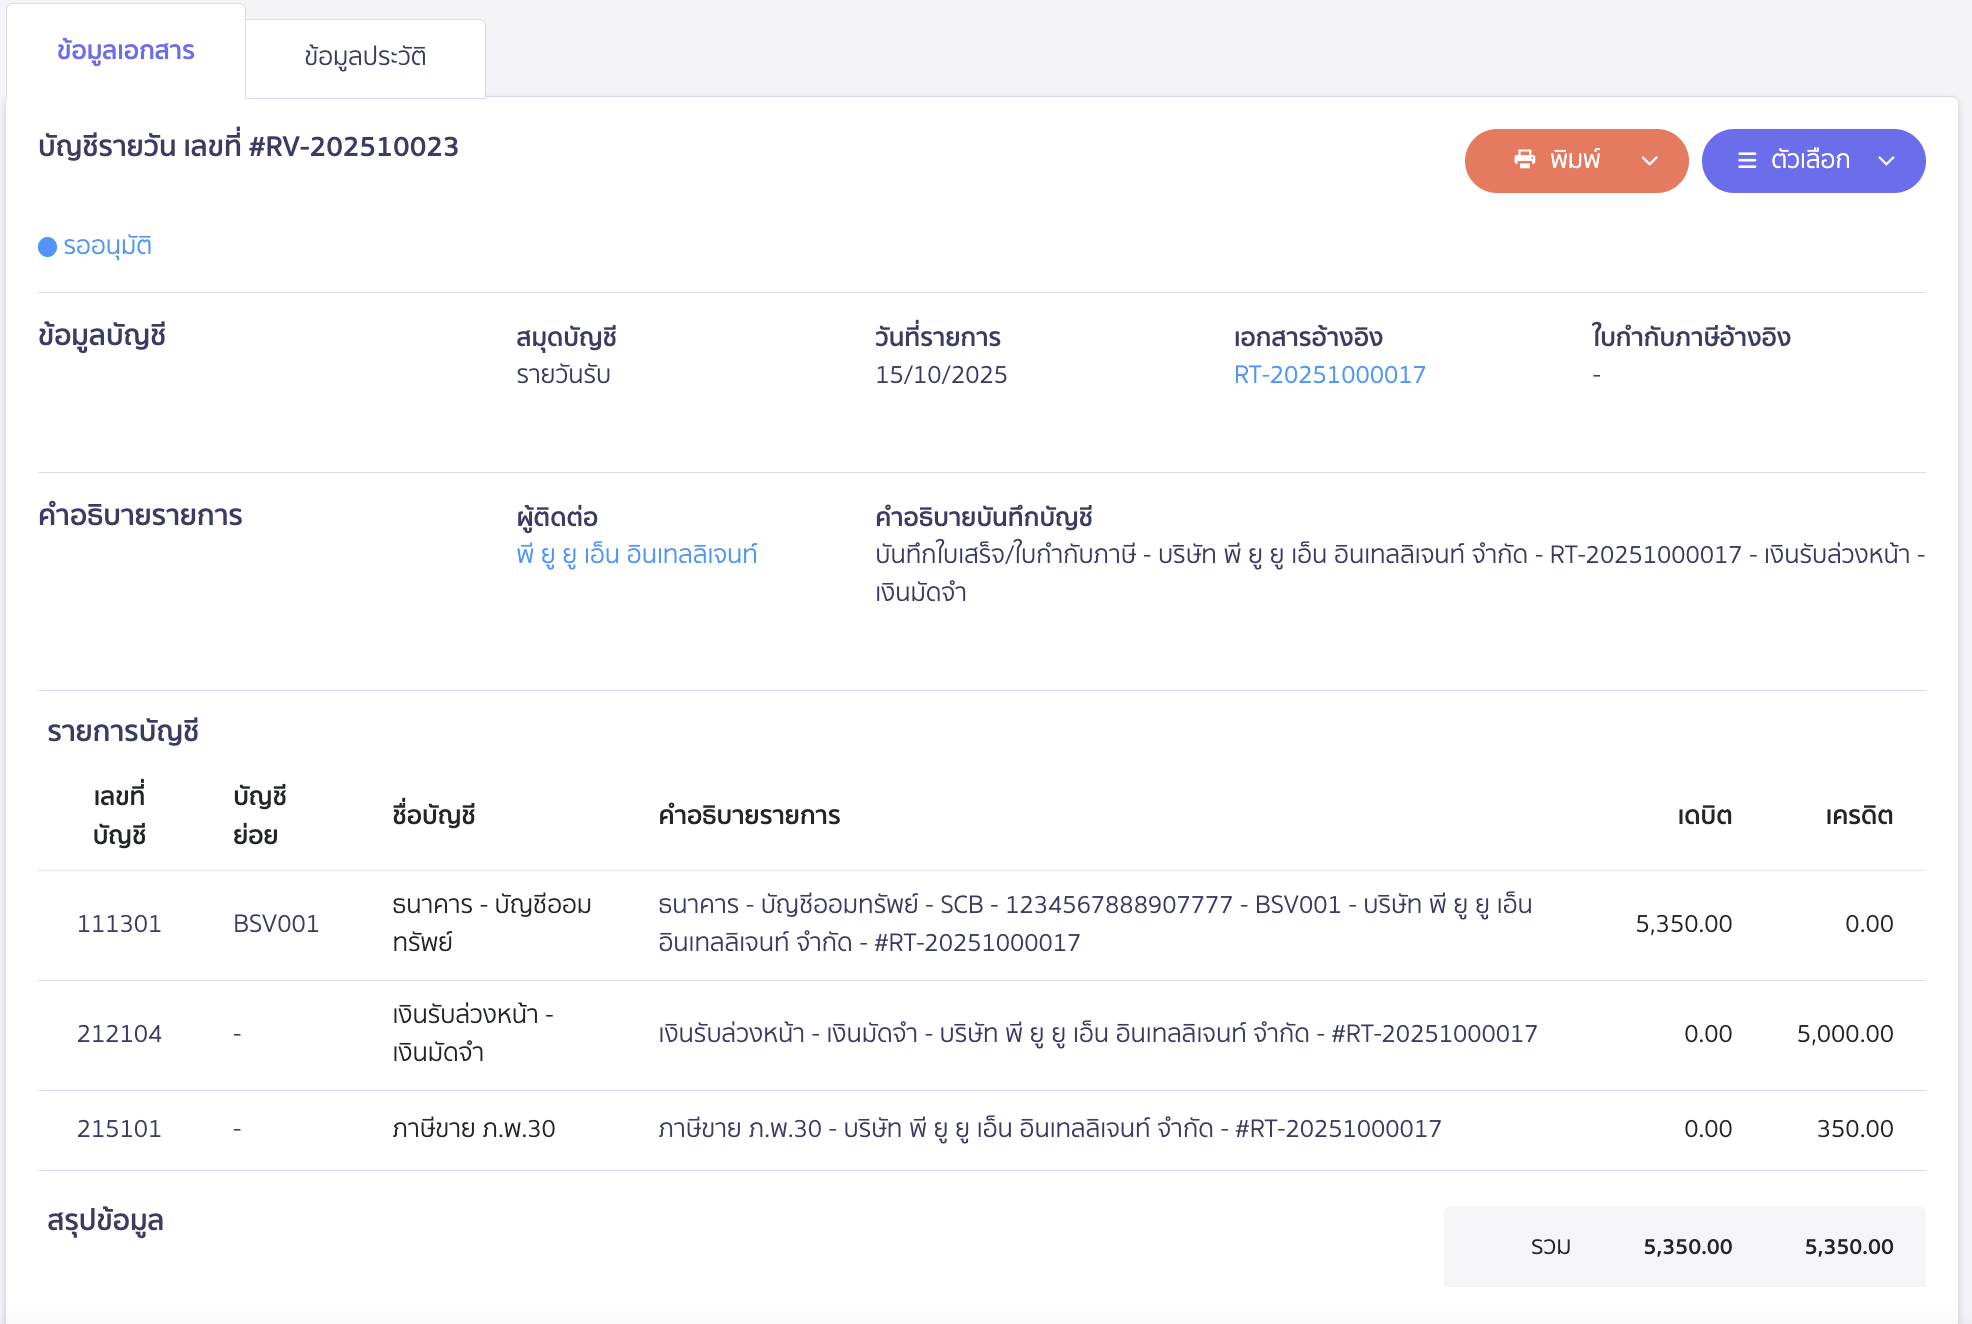Select account row 215101 ภาษีขาย
This screenshot has width=1972, height=1324.
click(x=119, y=1129)
